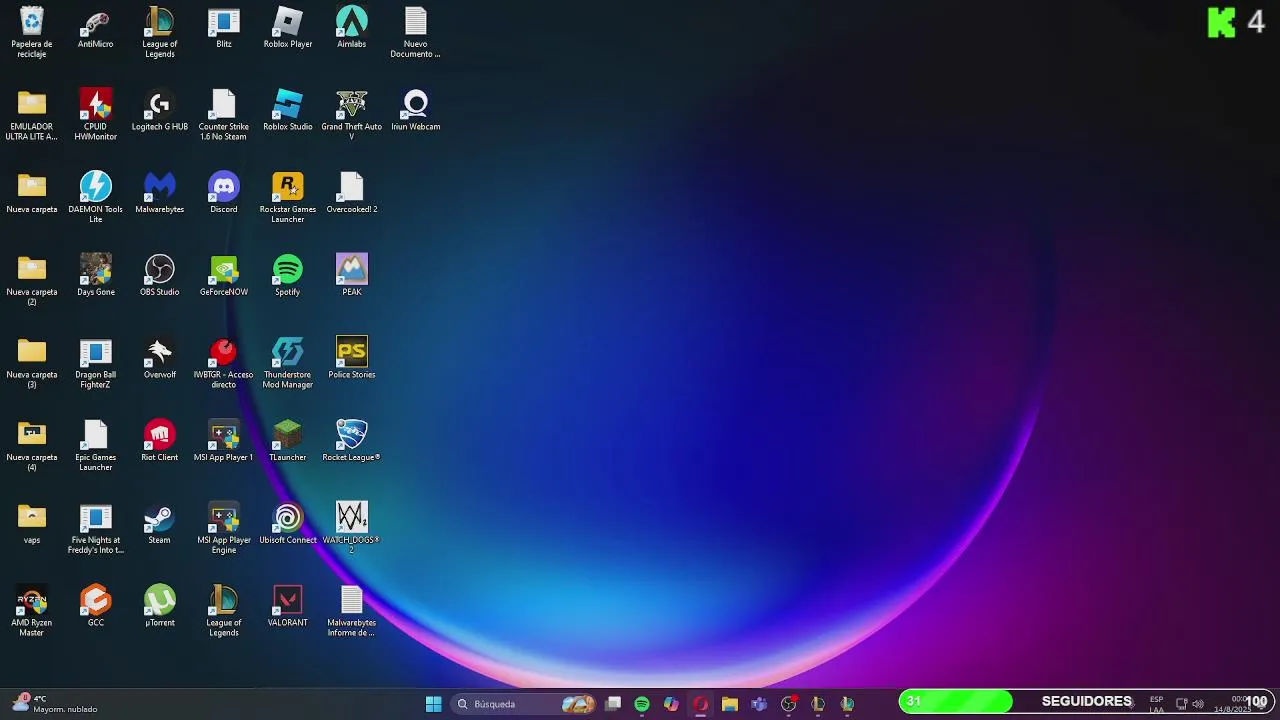Click the GCC desktop icon
Image resolution: width=1280 pixels, height=720 pixels.
click(96, 606)
